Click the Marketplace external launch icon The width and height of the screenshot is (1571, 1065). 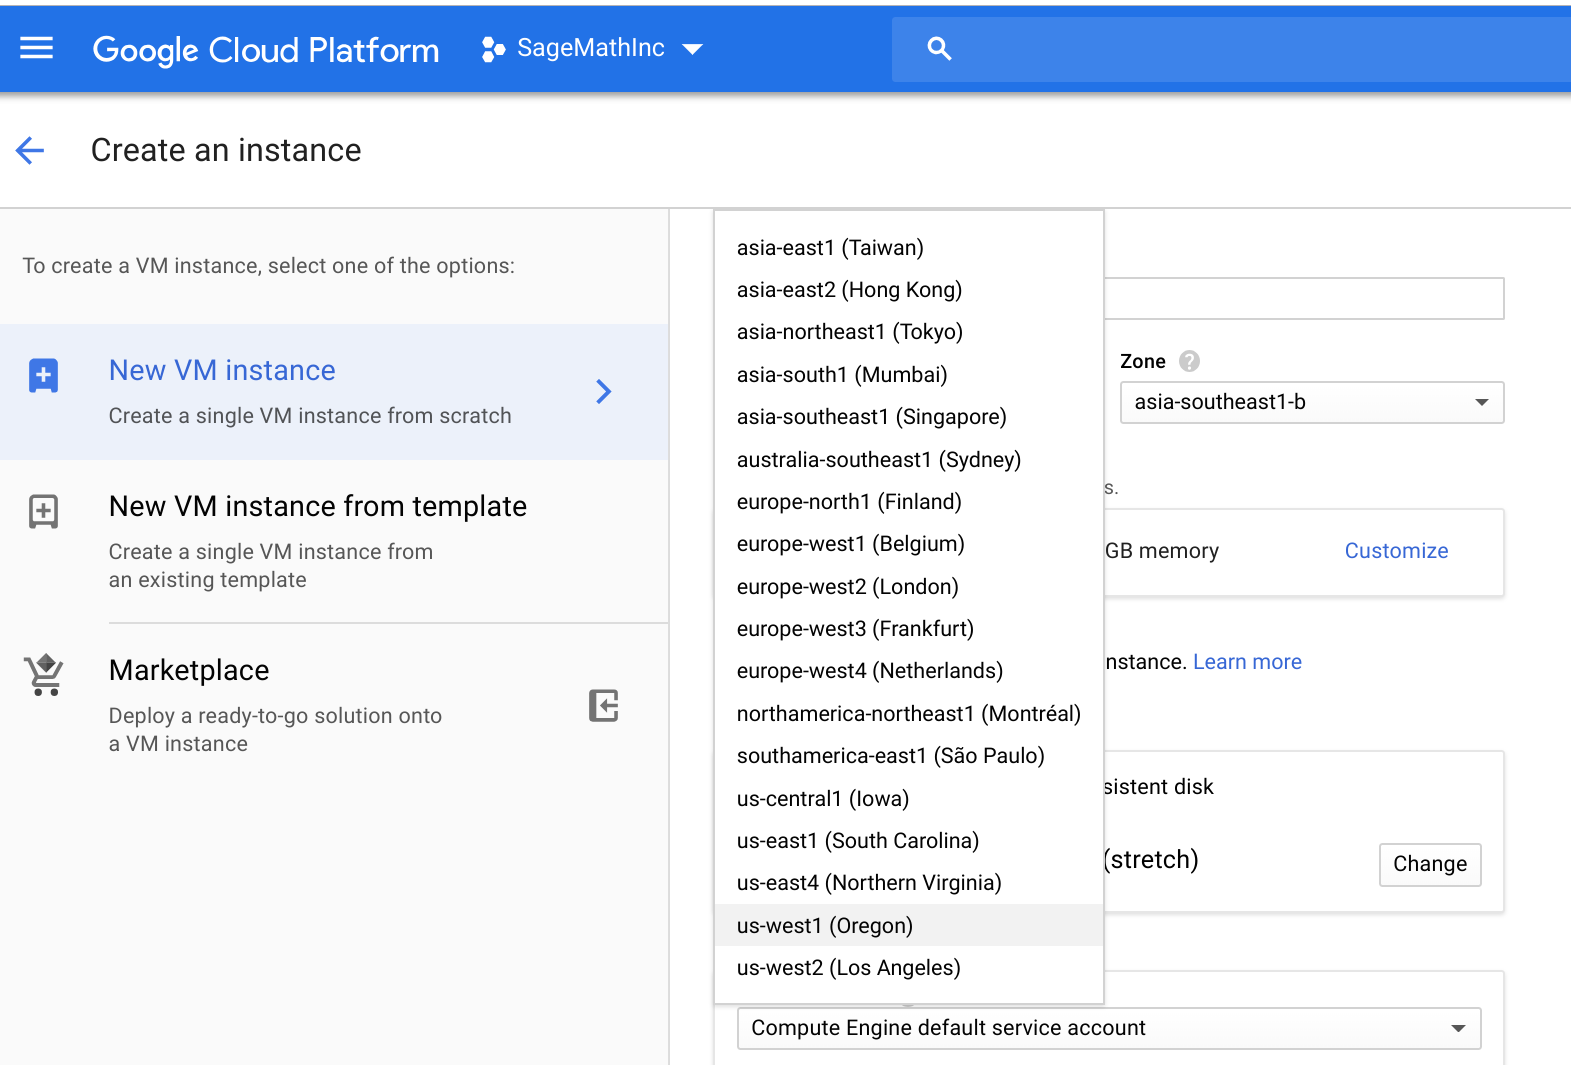603,706
